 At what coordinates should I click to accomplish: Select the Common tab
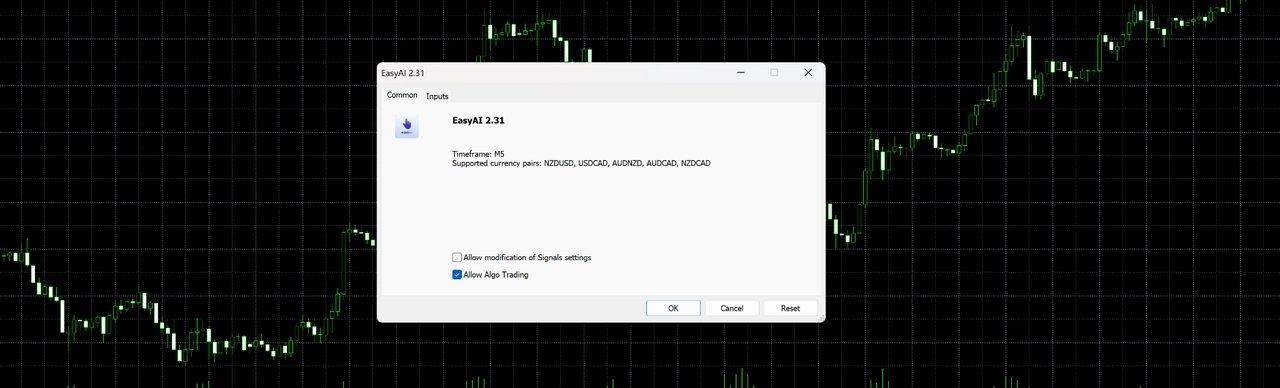point(402,95)
